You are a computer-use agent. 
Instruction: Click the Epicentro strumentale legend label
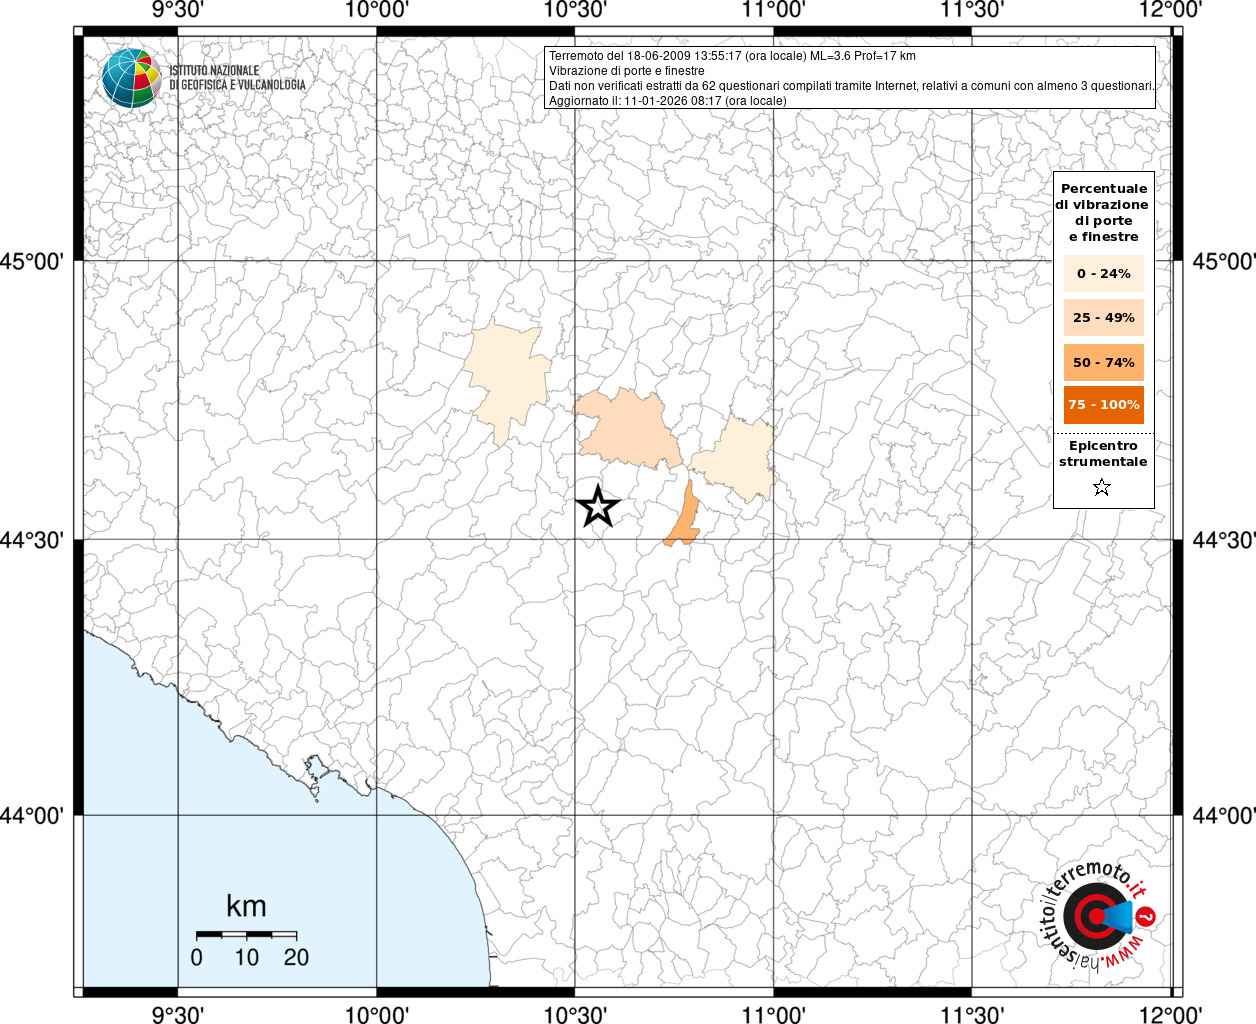(1103, 454)
